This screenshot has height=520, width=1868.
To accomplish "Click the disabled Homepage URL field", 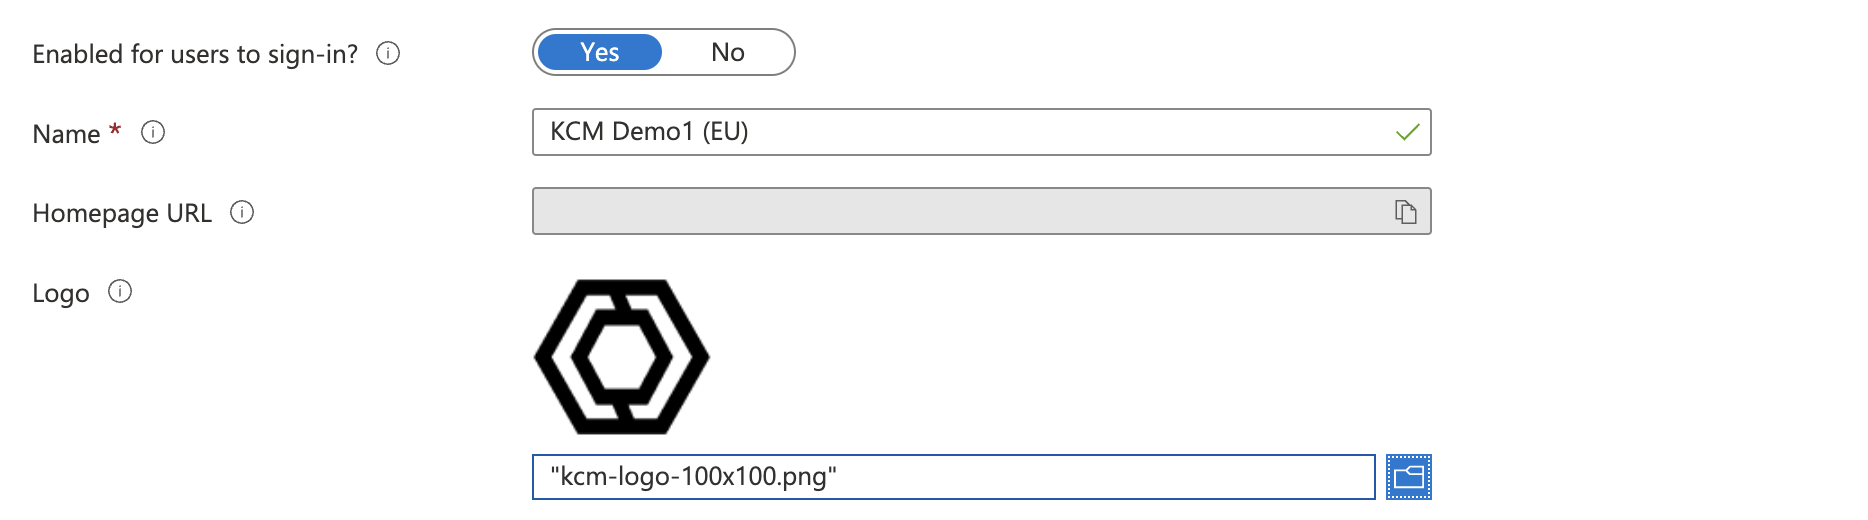I will 960,211.
